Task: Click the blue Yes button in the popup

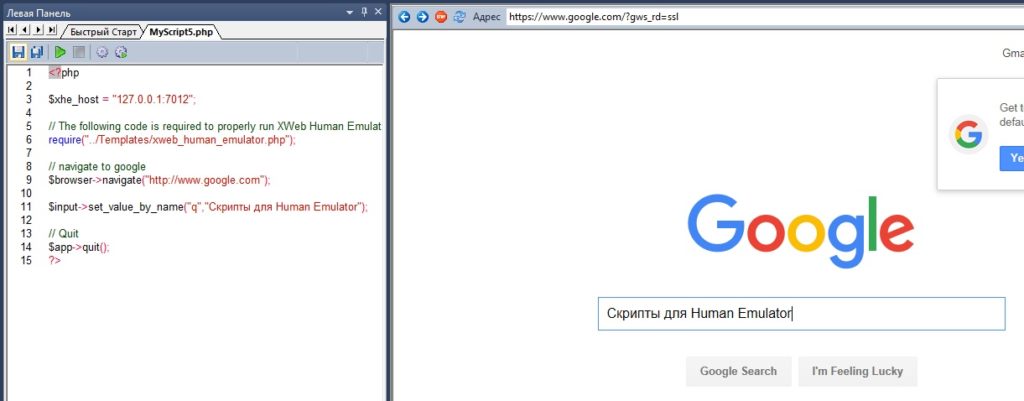Action: click(1012, 158)
